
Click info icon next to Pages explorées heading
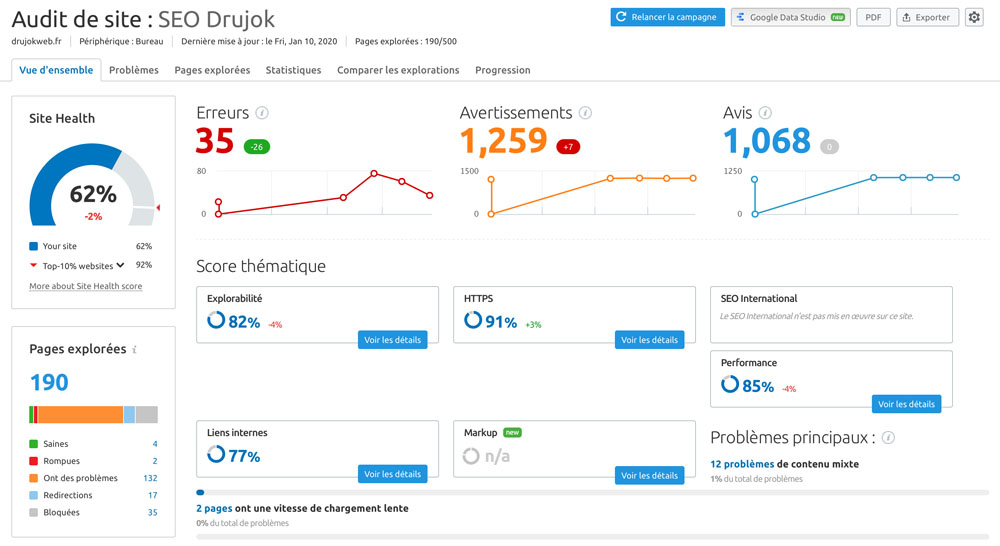135,350
